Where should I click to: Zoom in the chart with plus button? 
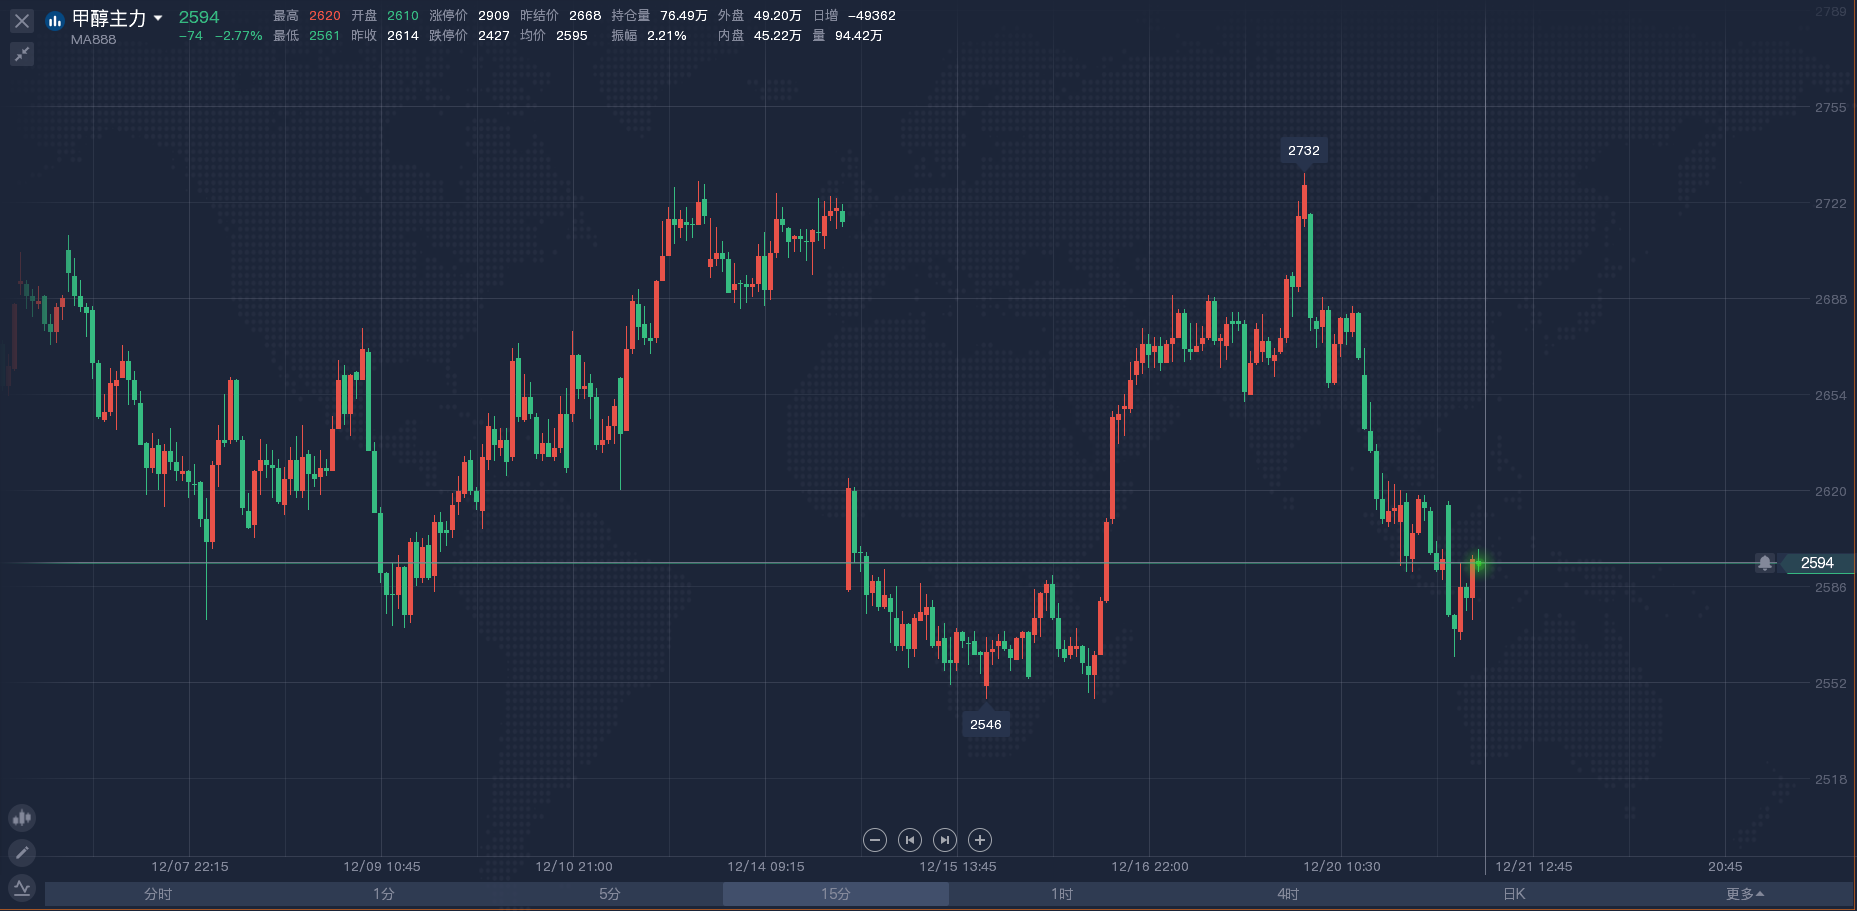point(980,840)
